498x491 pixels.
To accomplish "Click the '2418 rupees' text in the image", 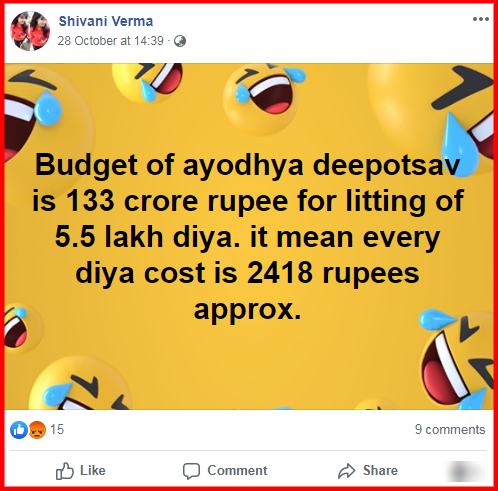I will coord(333,274).
